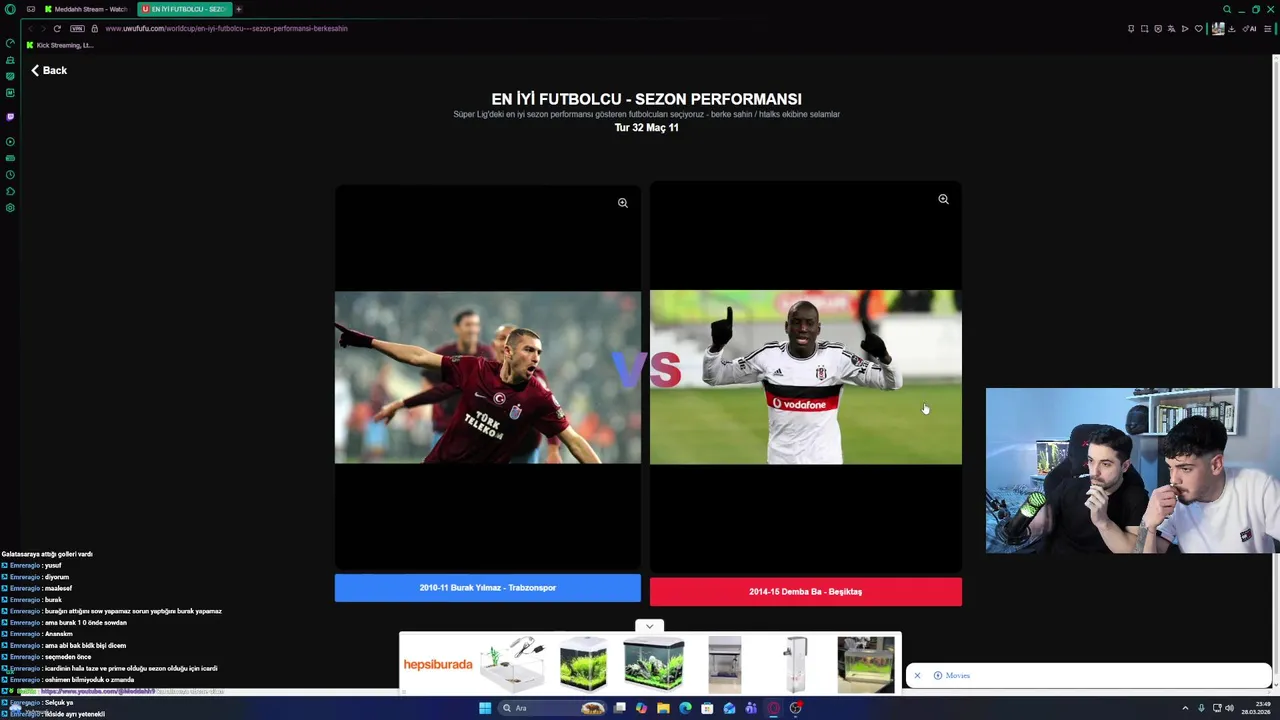
Task: Vote for 2014-15 Demba Ba - Beşiktaş
Action: 806,592
